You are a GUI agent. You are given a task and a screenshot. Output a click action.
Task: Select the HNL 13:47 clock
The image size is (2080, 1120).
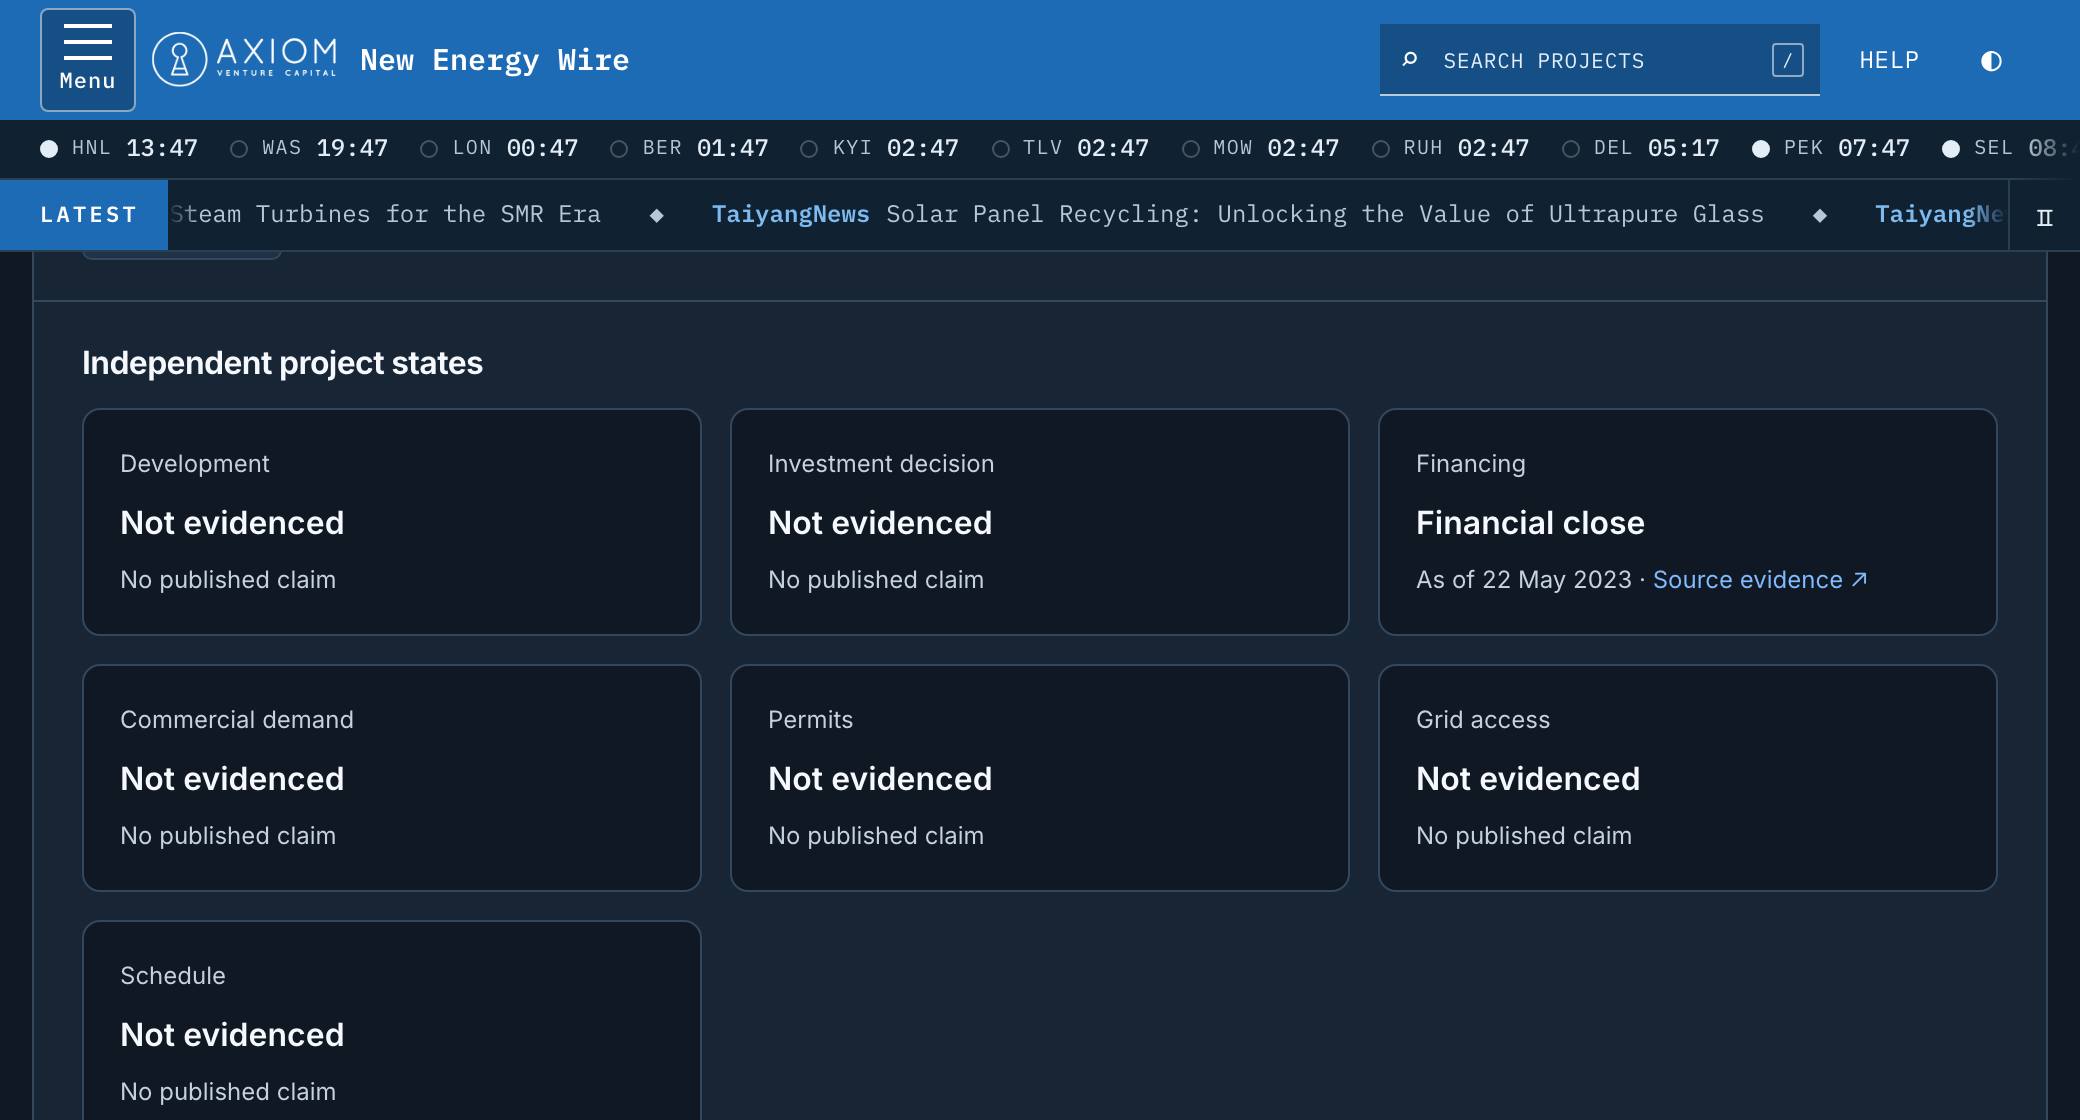(119, 148)
